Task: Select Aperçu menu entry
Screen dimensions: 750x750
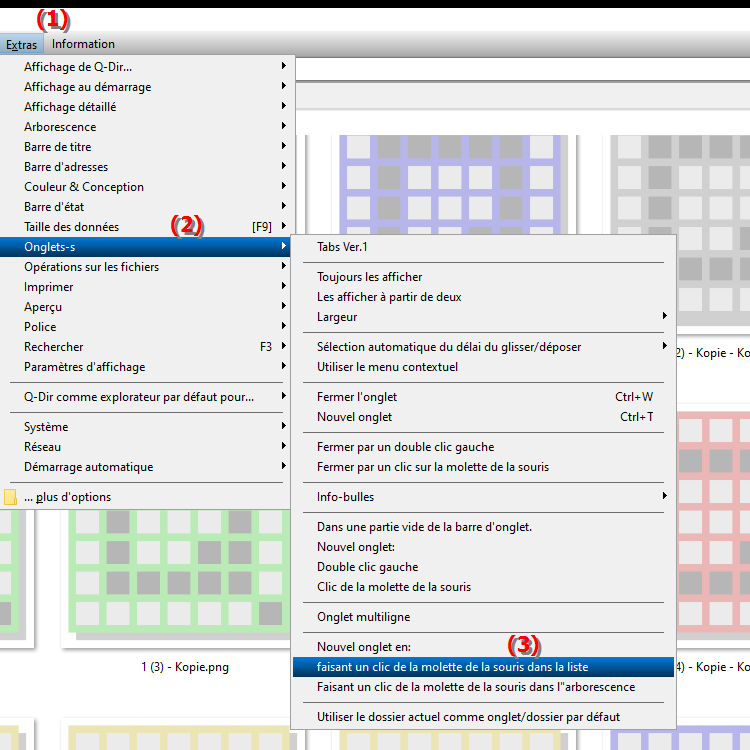Action: tap(147, 307)
